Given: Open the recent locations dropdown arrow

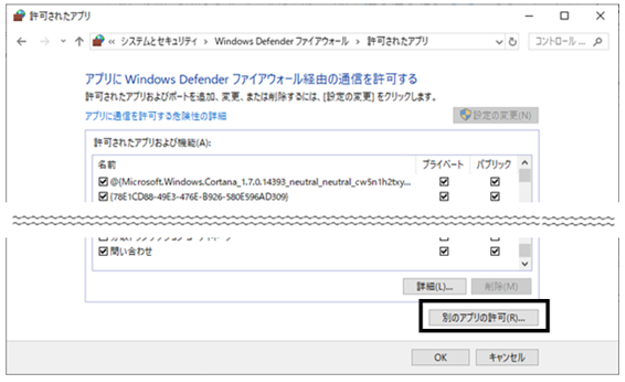Looking at the screenshot, I should [63, 41].
